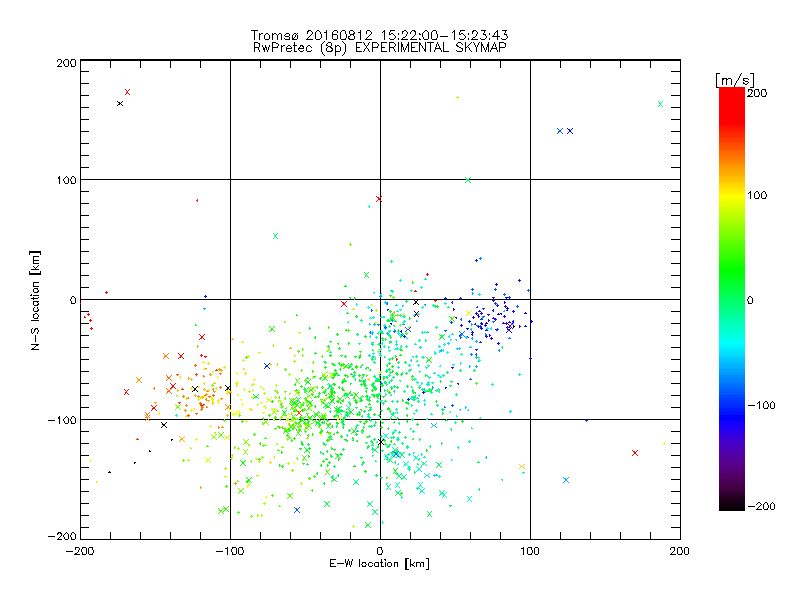Click the green X marker on the 100 km N-S line
Viewport: 800px width, 600px height.
468,180
